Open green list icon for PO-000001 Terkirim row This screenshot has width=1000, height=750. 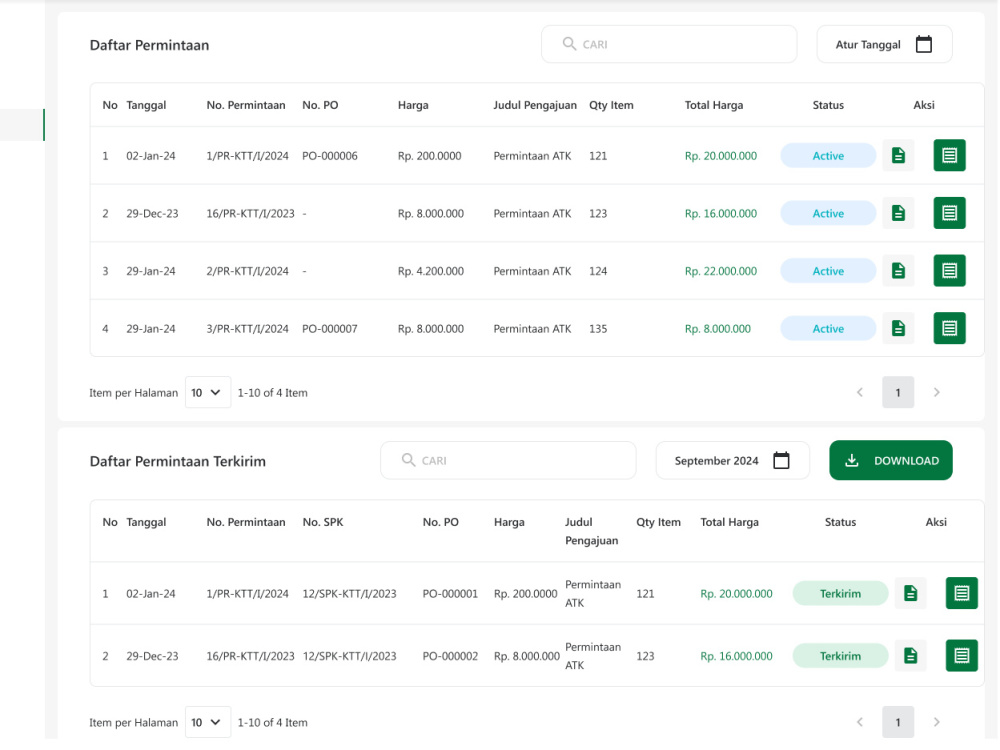(961, 593)
